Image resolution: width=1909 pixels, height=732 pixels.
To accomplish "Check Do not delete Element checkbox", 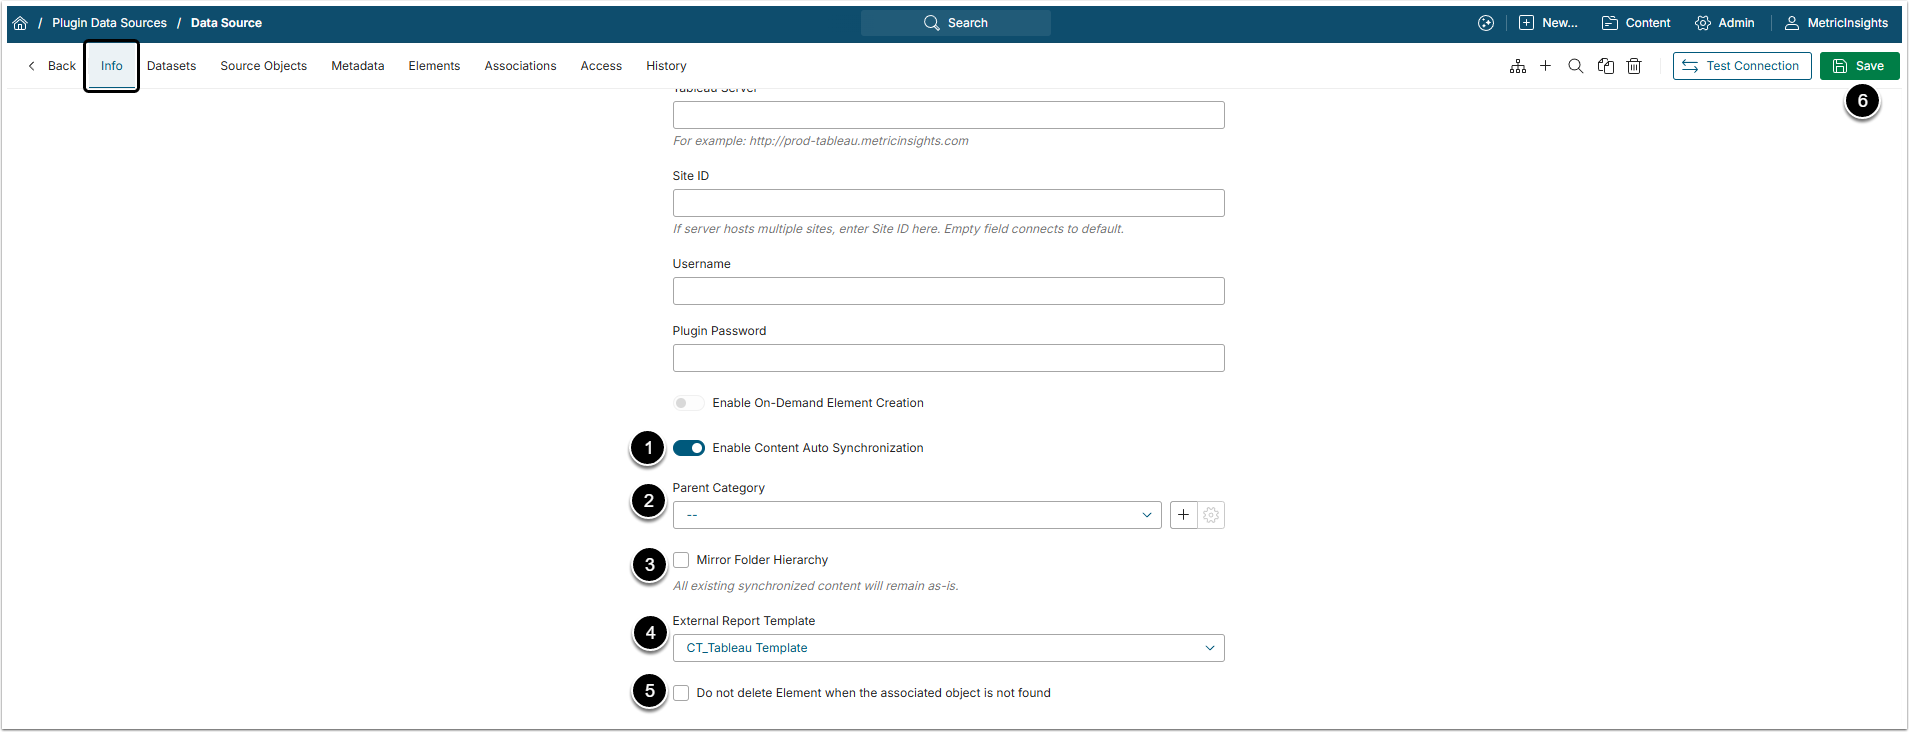I will [x=681, y=693].
